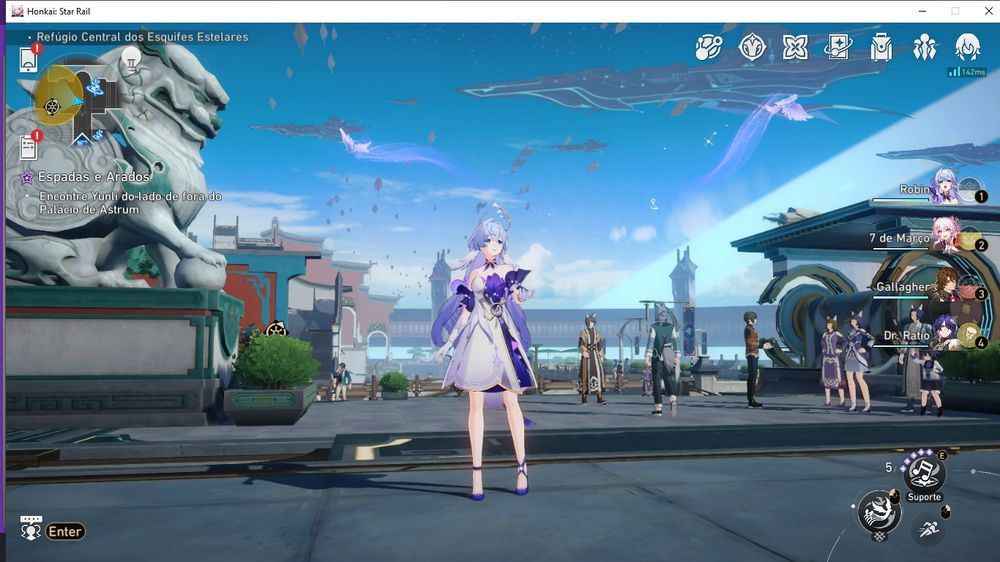
Task: Click the Honkai: Star Rail title bar icon
Action: pos(17,11)
